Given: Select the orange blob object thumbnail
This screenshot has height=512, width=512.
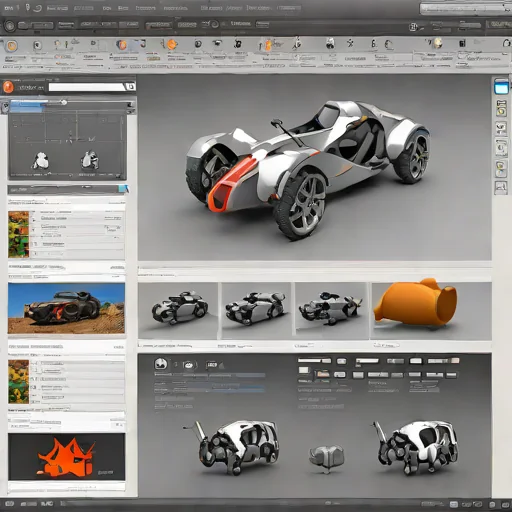Looking at the screenshot, I should [415, 302].
